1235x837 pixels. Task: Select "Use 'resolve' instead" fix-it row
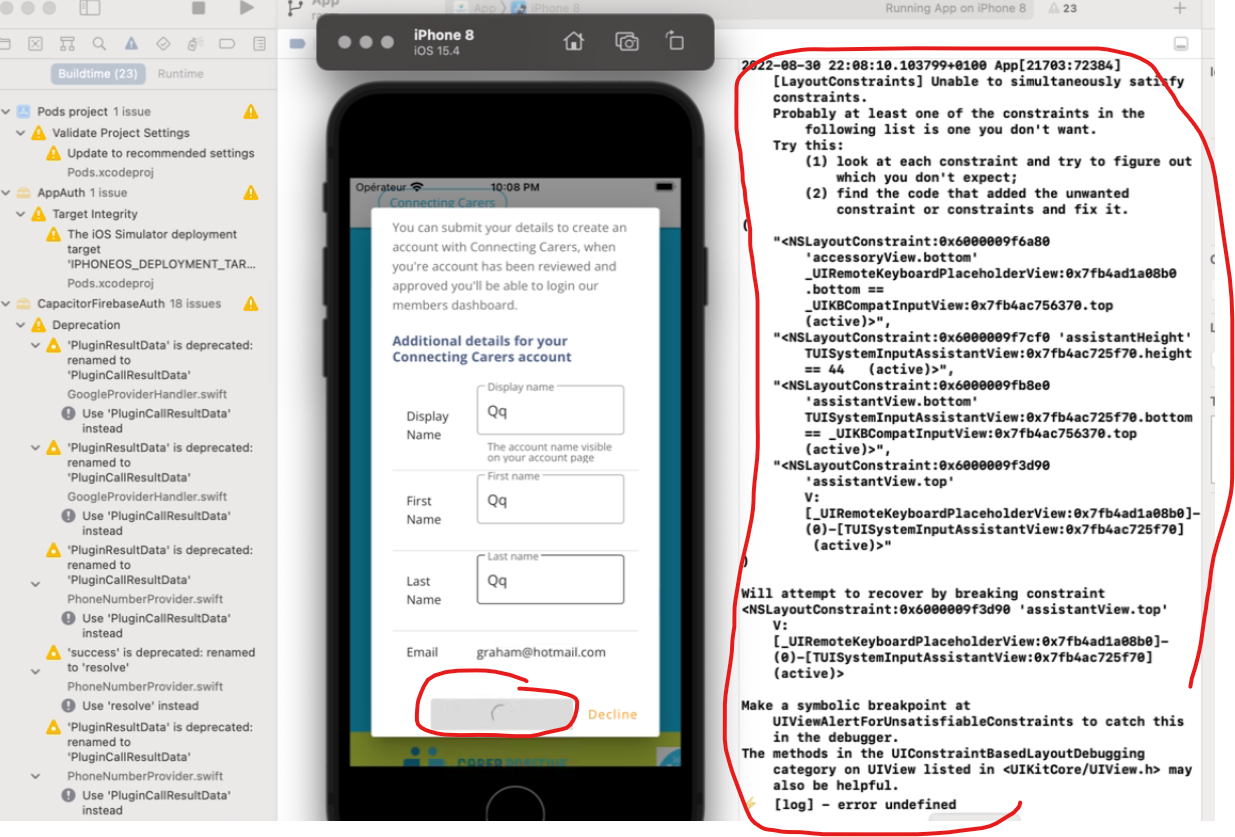pyautogui.click(x=140, y=705)
